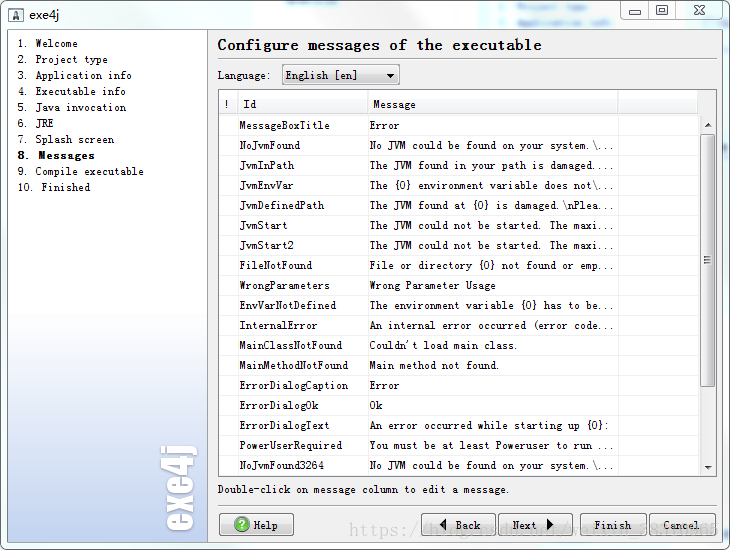Screen dimensions: 730x550
Task: Select the NoJvmFound message row
Action: (269, 146)
